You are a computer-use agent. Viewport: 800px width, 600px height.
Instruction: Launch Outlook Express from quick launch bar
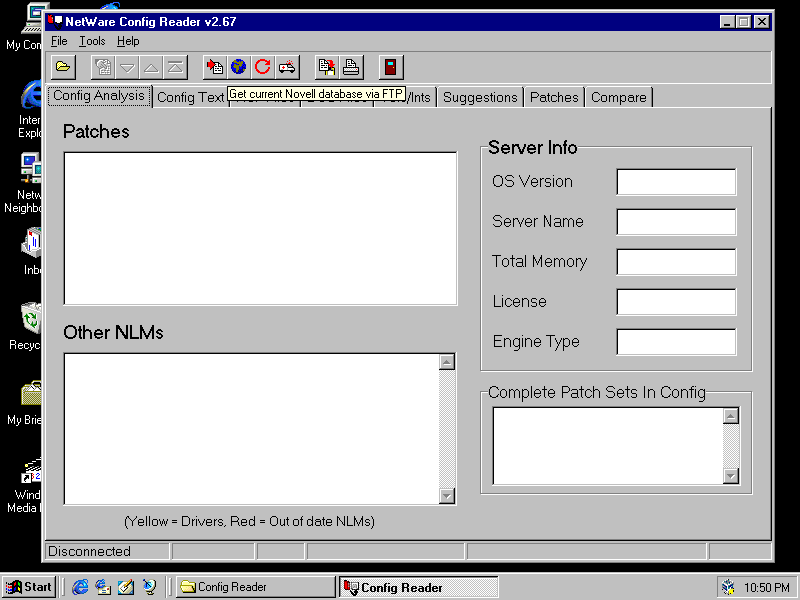click(103, 587)
